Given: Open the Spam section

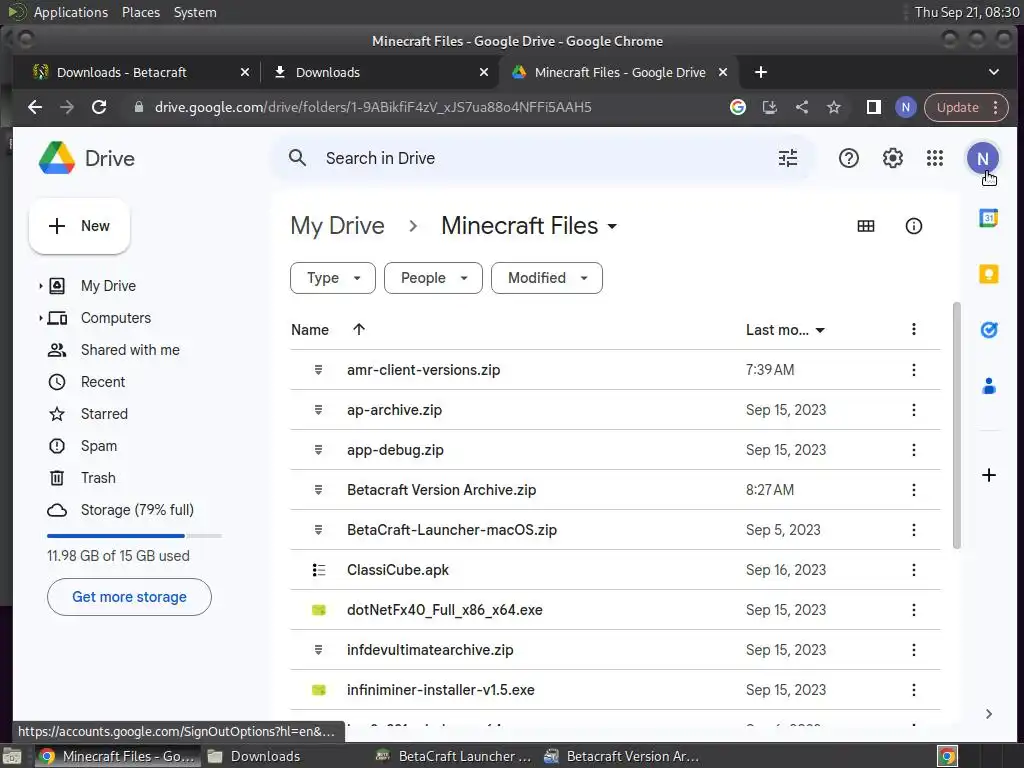Looking at the screenshot, I should coord(99,446).
